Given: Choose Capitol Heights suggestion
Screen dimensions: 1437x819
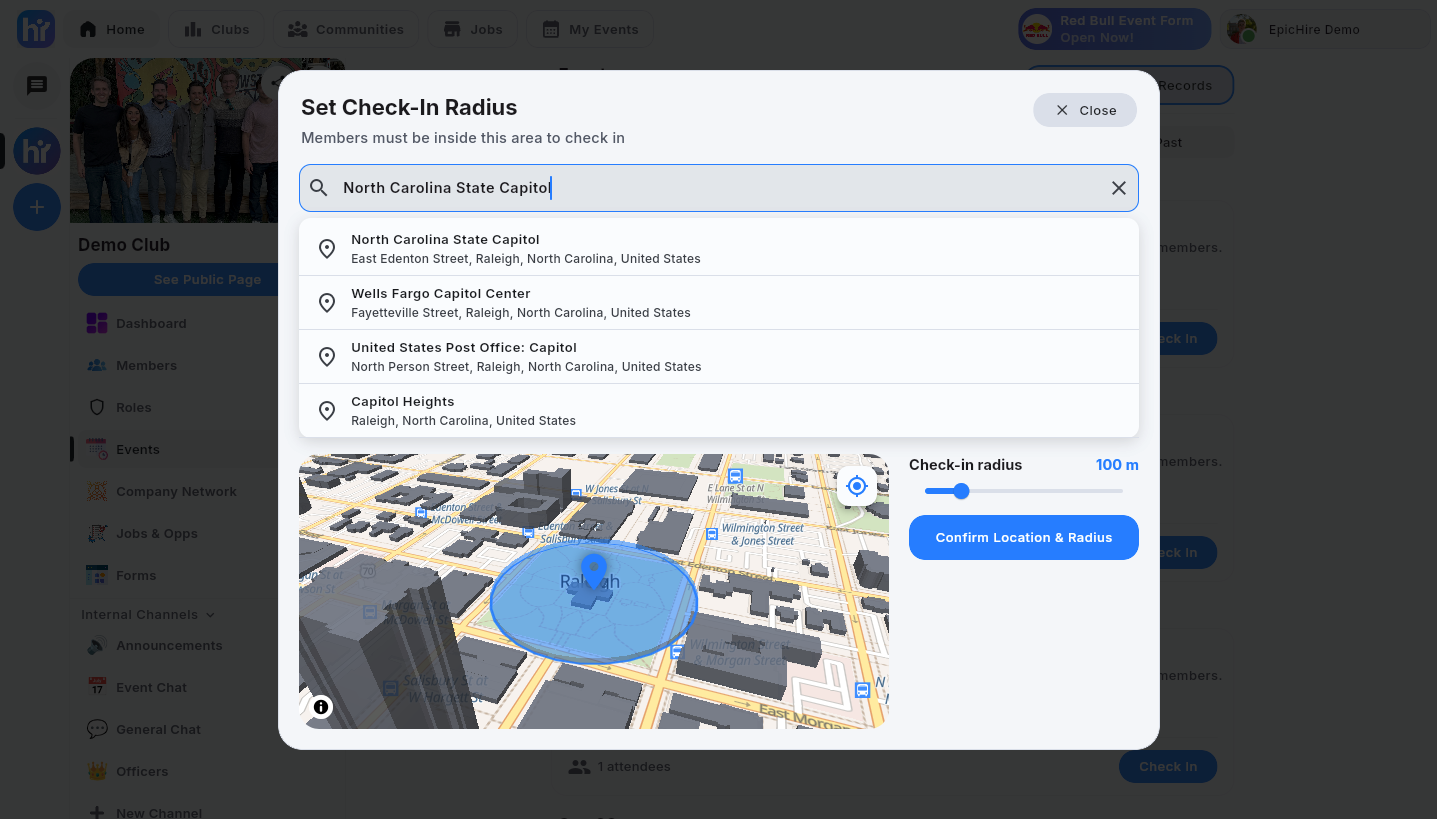Looking at the screenshot, I should pos(719,411).
